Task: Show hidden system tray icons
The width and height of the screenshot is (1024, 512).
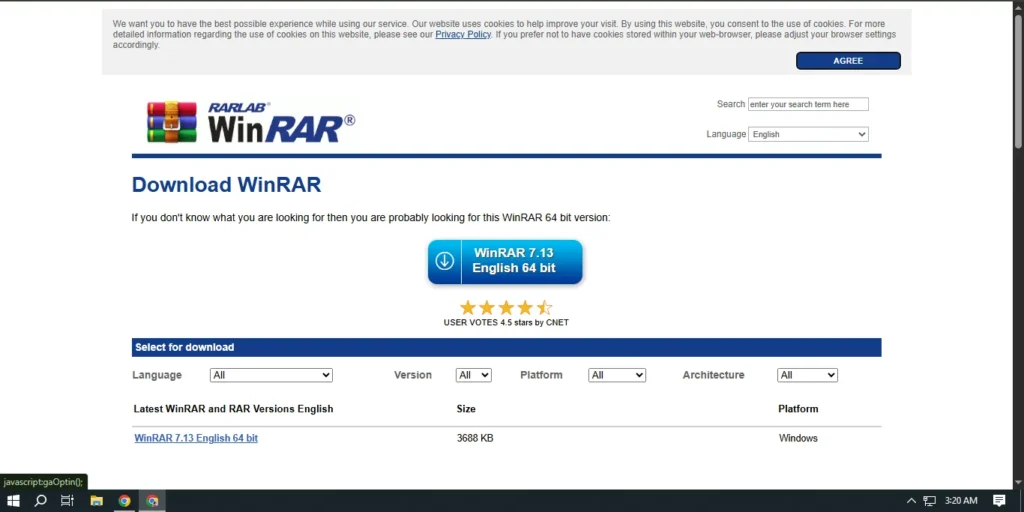Action: tap(911, 501)
